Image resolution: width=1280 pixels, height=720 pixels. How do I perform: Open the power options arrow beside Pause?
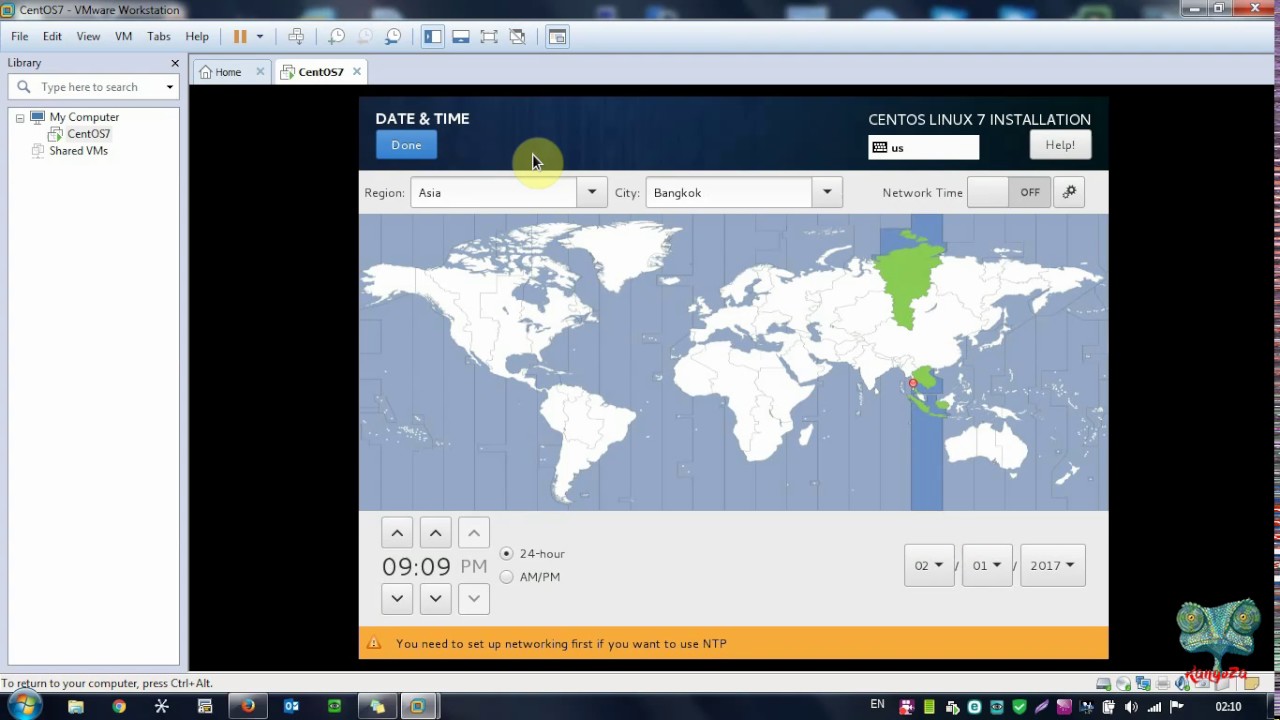click(x=259, y=36)
